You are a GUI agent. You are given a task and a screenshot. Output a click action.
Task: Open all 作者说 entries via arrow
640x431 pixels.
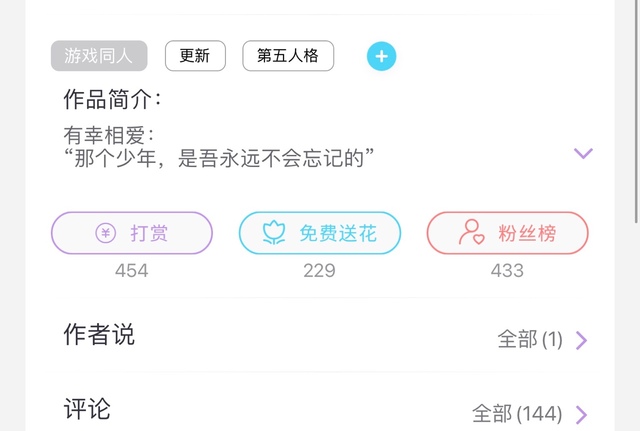(x=582, y=340)
